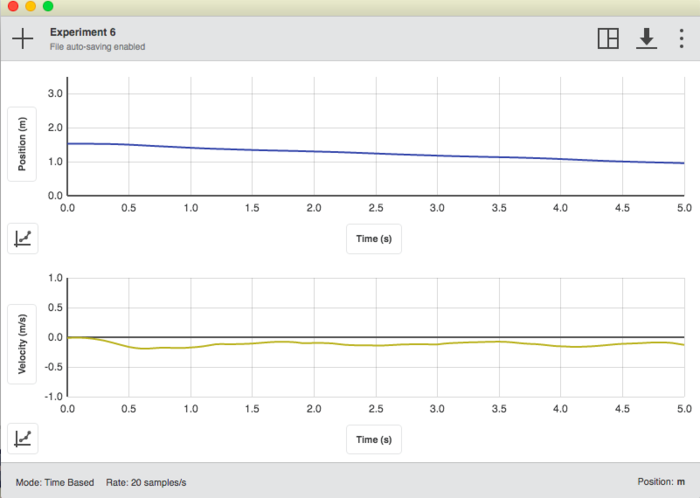Select Time (s) label under Velocity graph
The height and width of the screenshot is (498, 700).
[x=374, y=439]
